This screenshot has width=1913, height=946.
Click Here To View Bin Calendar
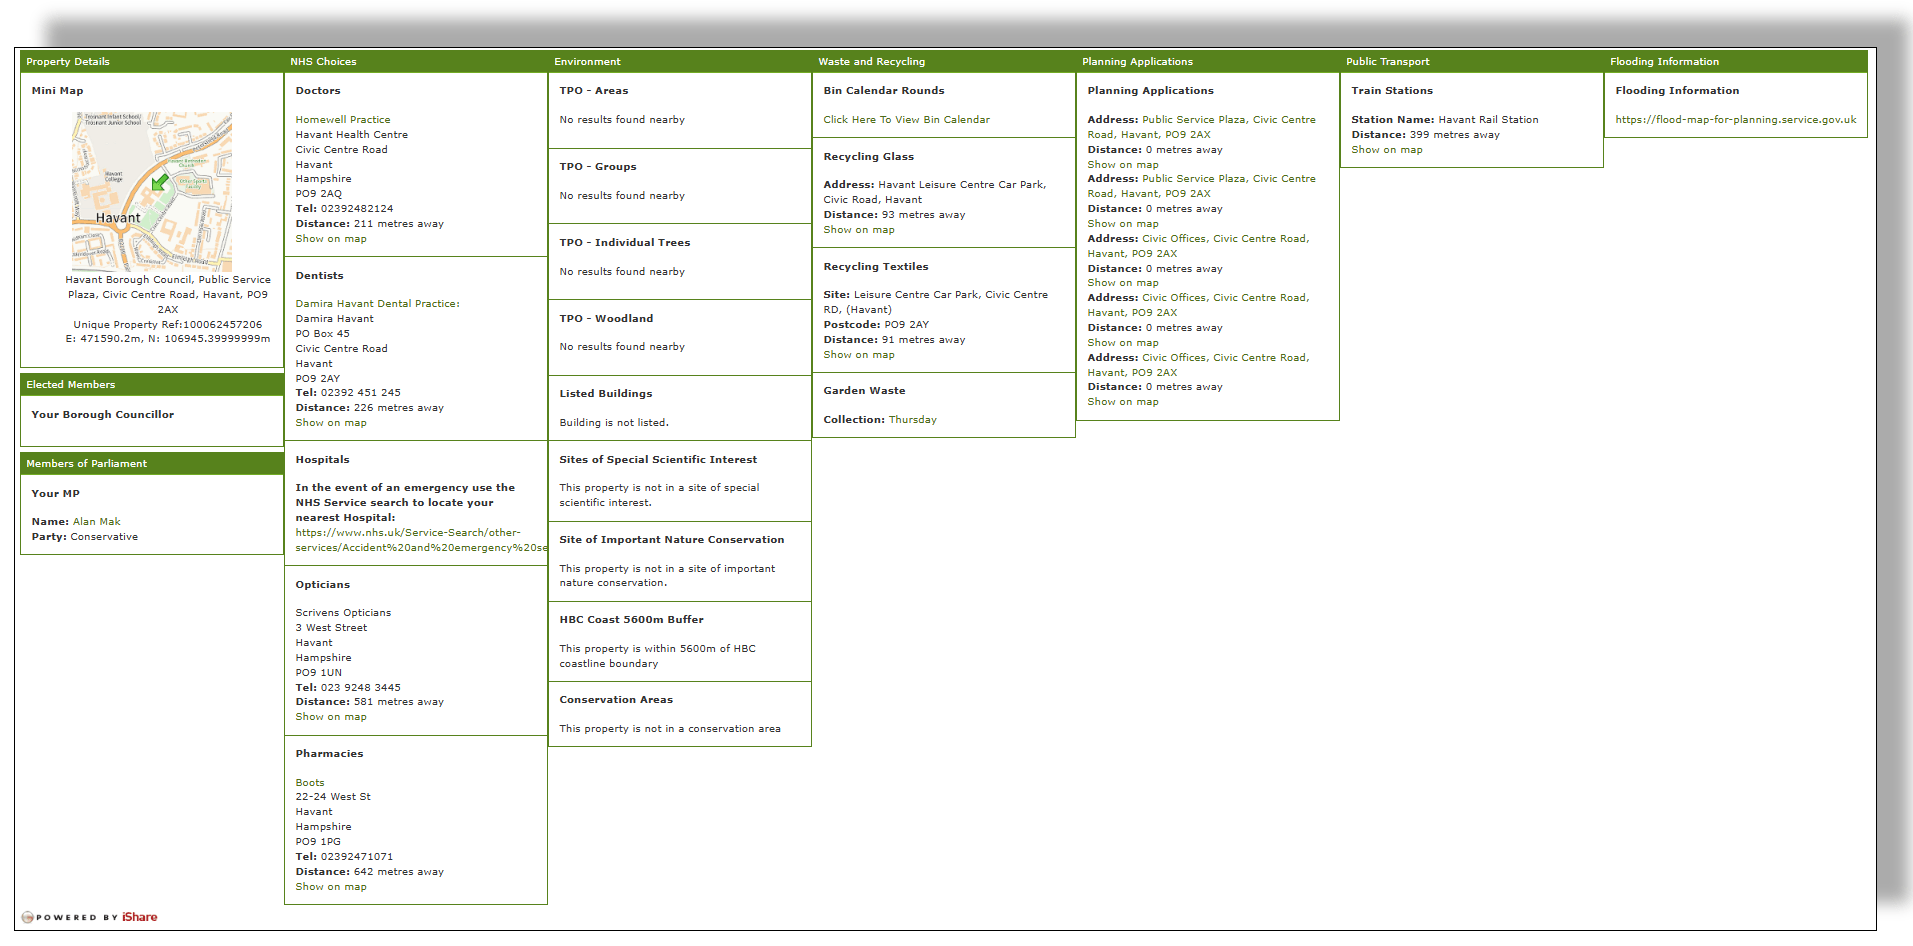(x=906, y=120)
